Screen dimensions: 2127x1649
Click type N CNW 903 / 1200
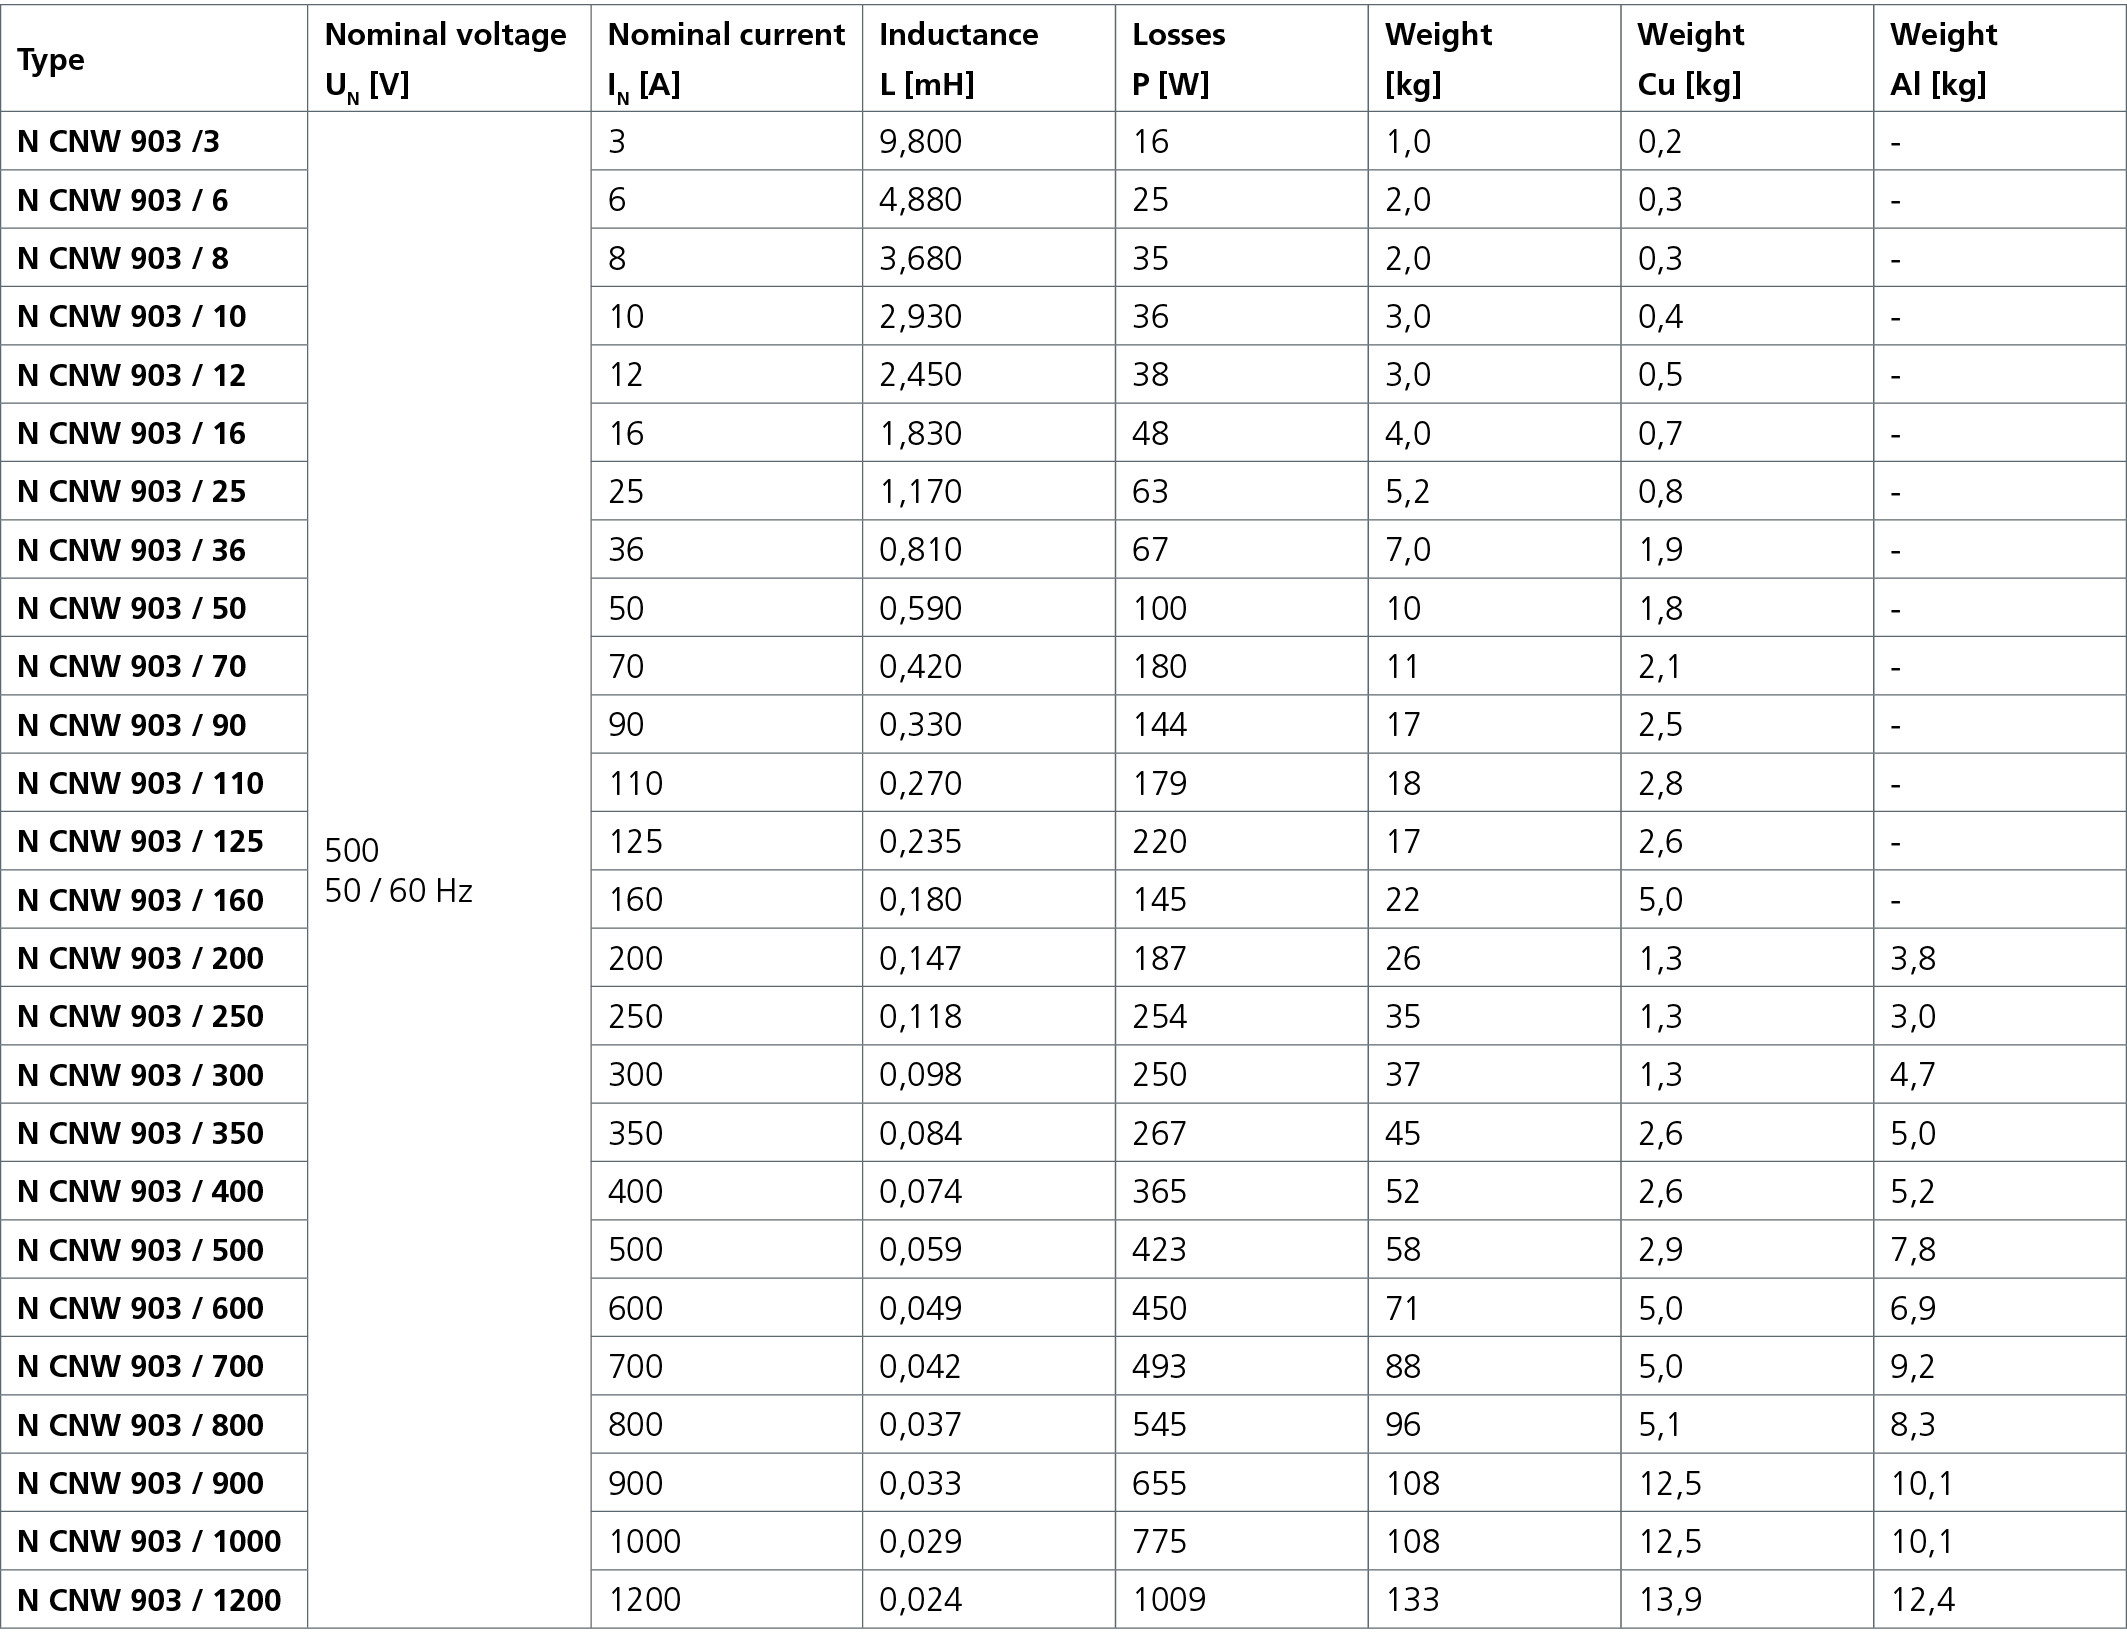click(149, 1600)
